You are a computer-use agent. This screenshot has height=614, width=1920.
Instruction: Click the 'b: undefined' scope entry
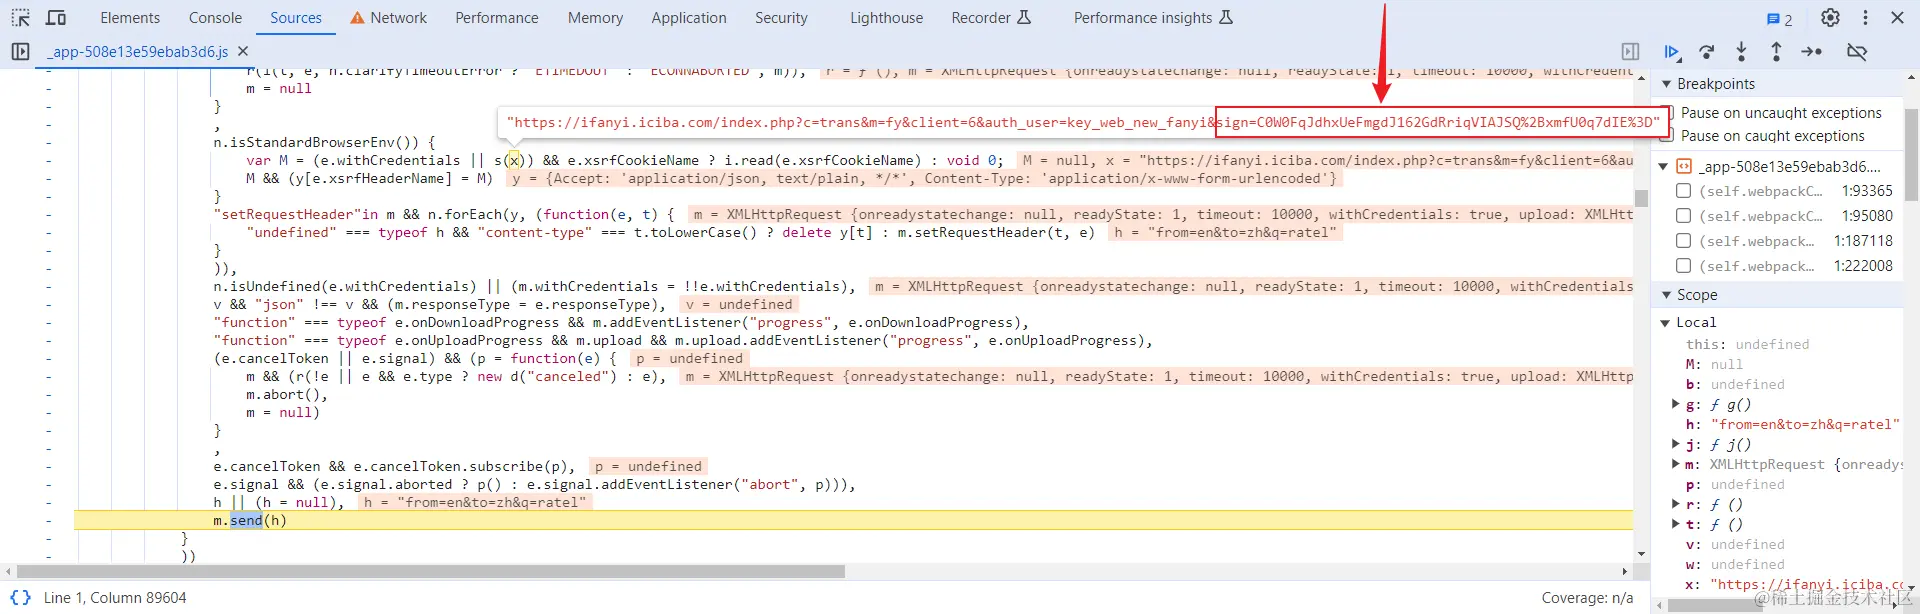point(1734,384)
